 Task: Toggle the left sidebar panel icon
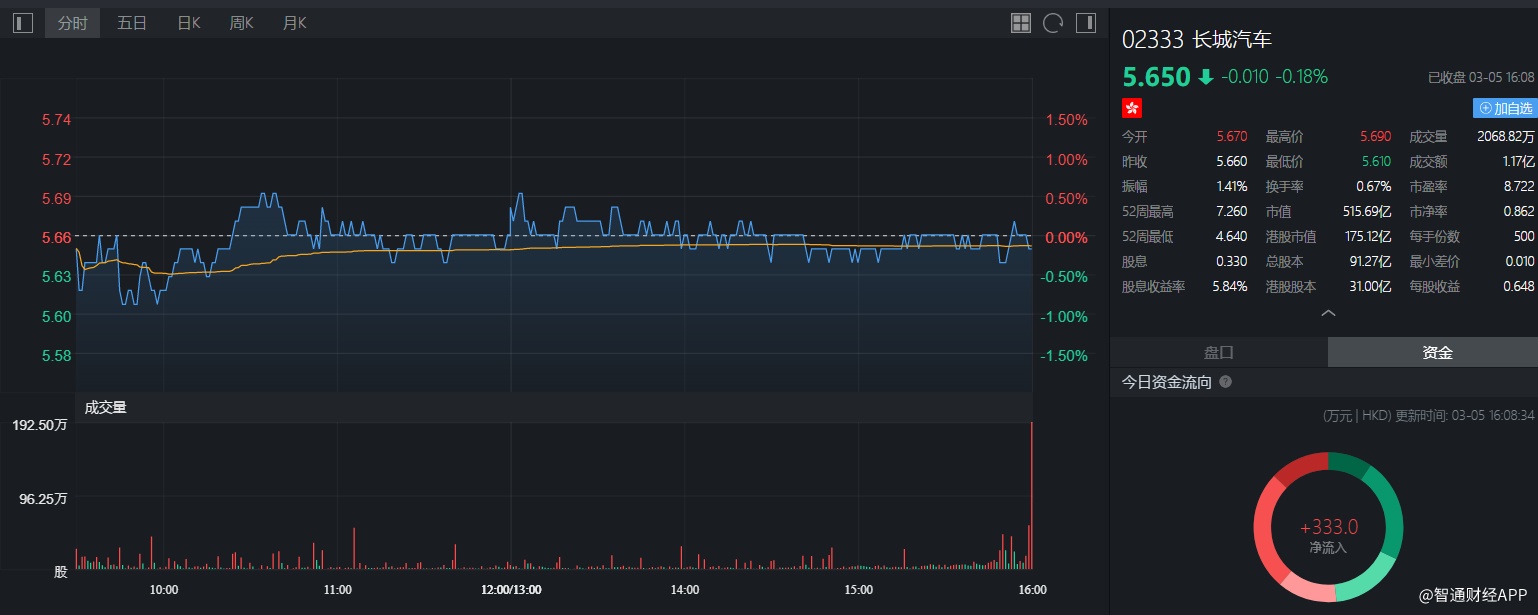(23, 23)
